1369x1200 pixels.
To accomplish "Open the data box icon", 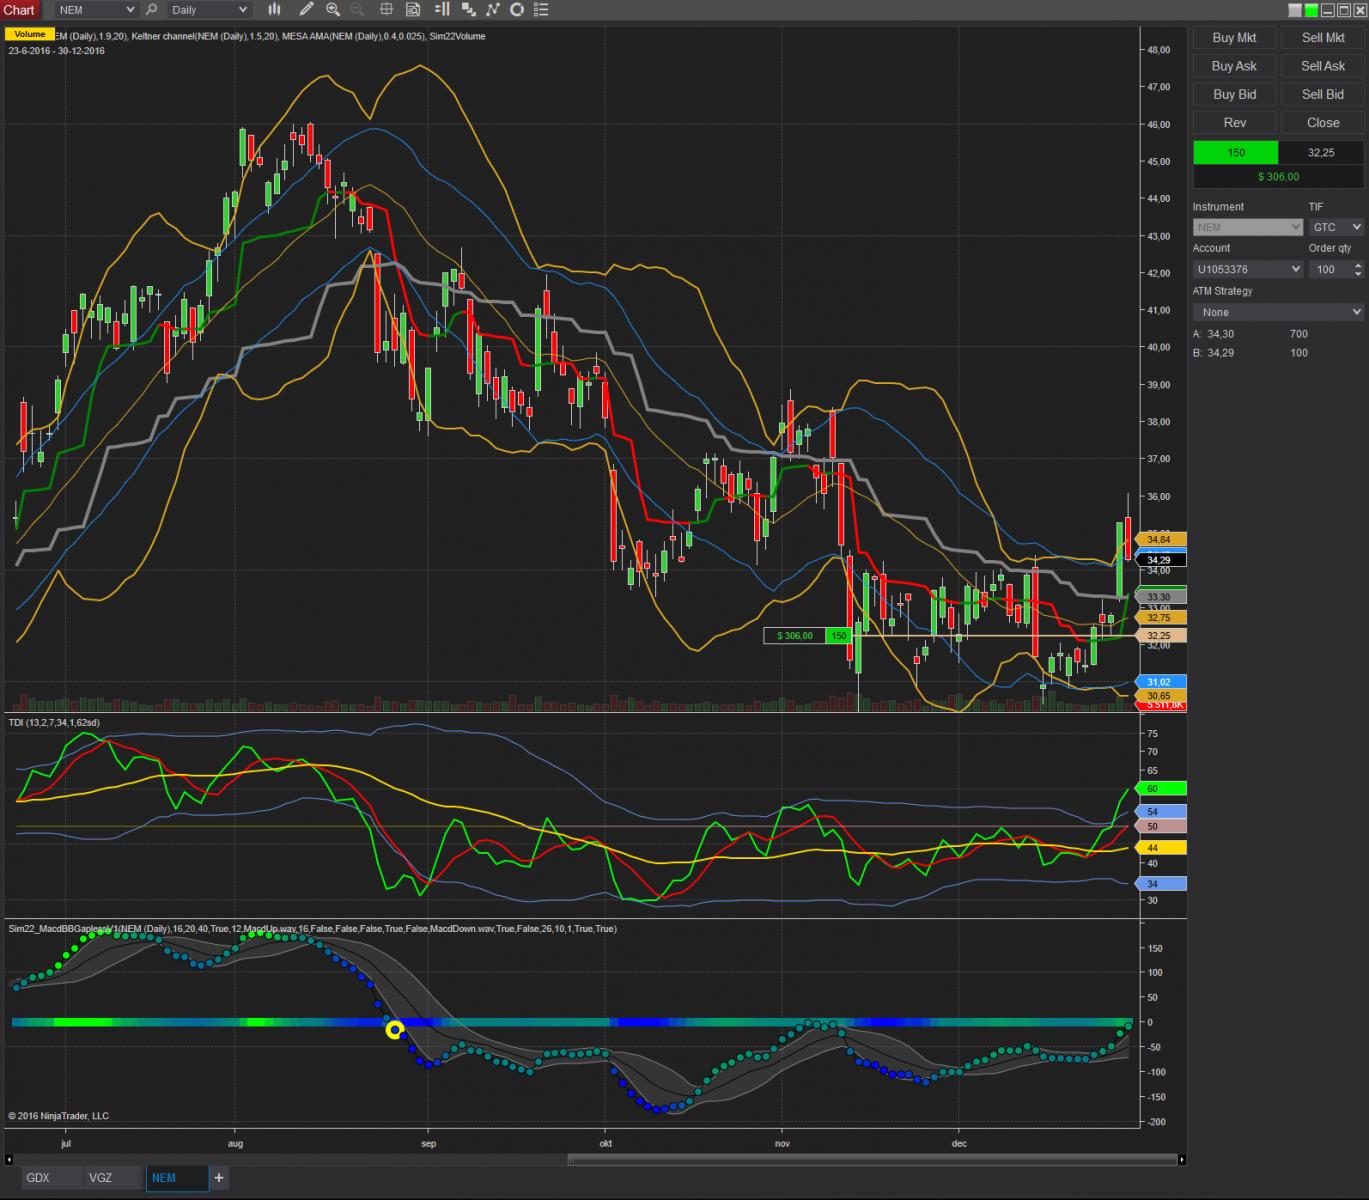I will tap(412, 10).
